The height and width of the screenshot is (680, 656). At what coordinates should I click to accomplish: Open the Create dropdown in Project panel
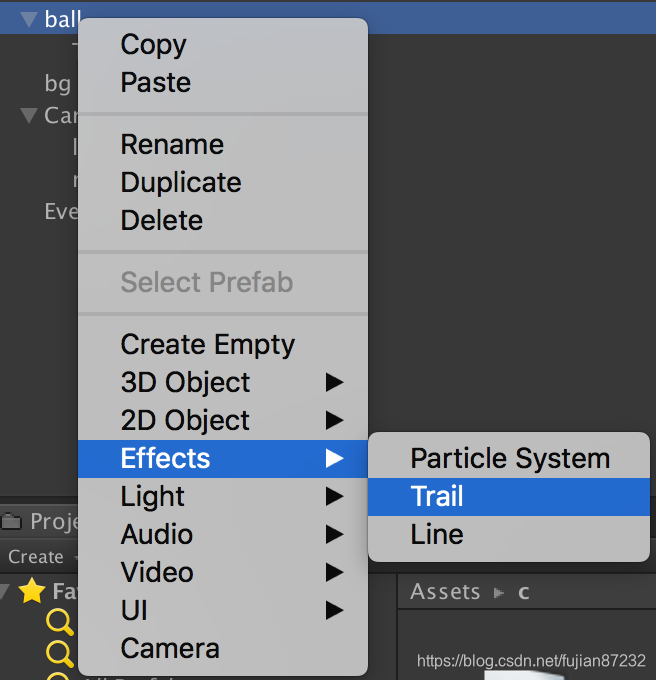point(36,557)
